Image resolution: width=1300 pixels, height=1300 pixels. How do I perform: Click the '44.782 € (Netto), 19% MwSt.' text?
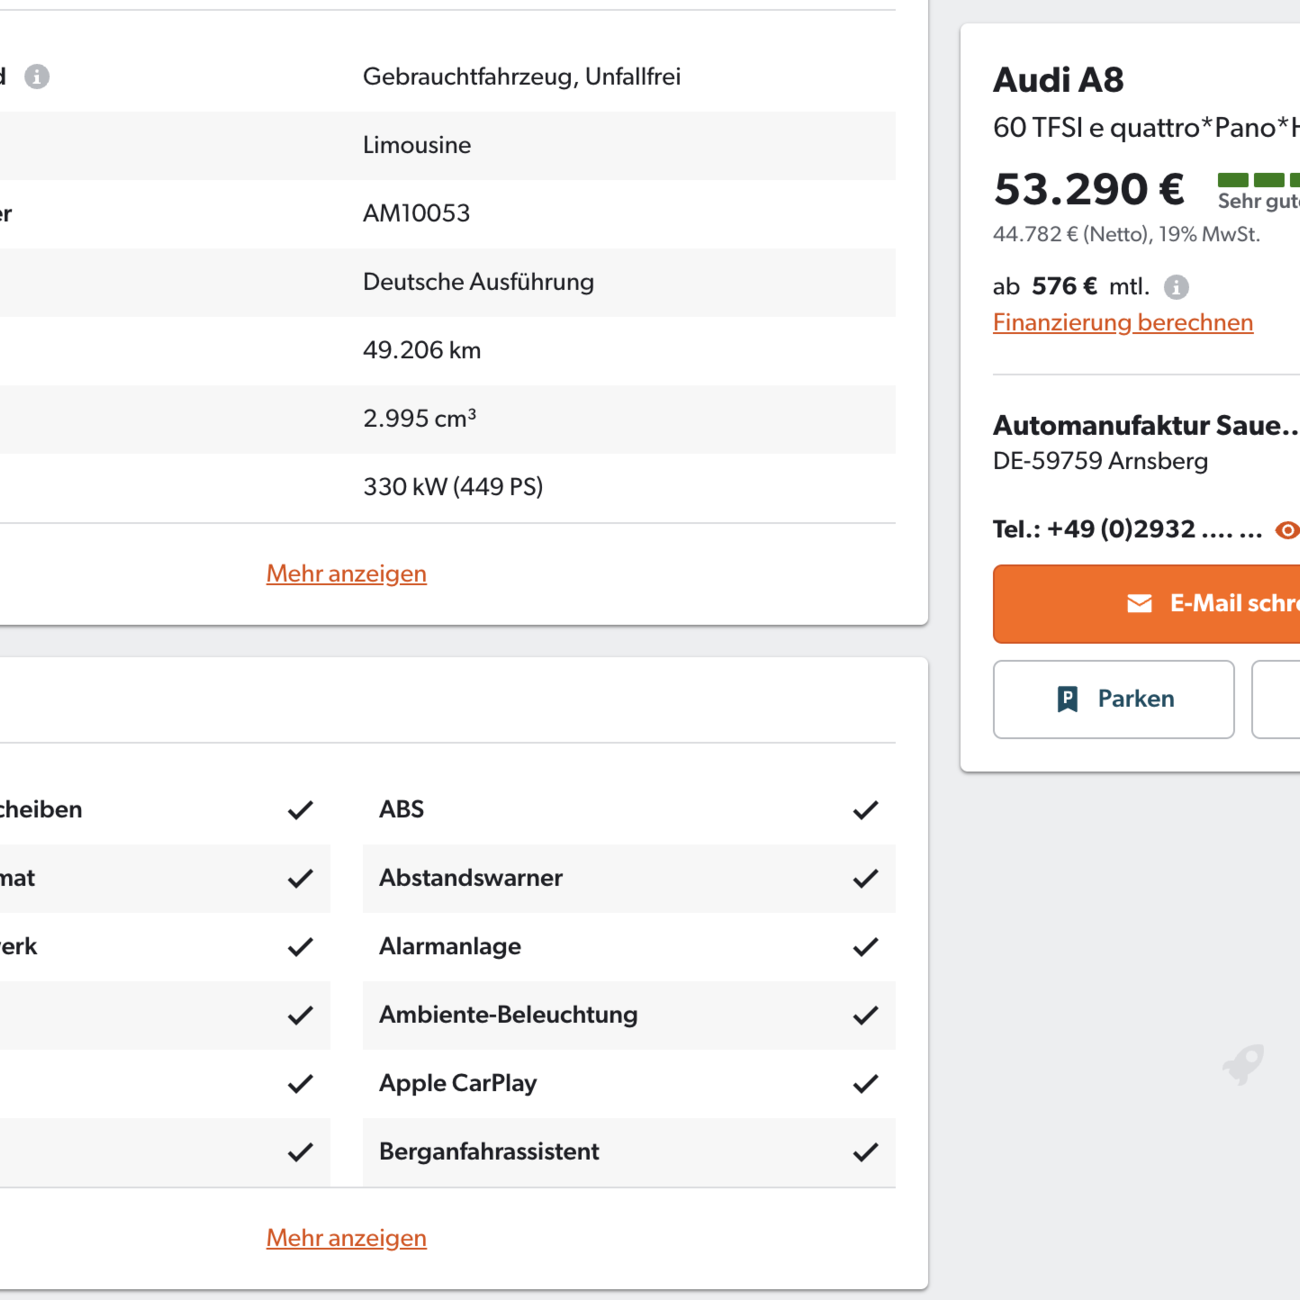point(1127,234)
